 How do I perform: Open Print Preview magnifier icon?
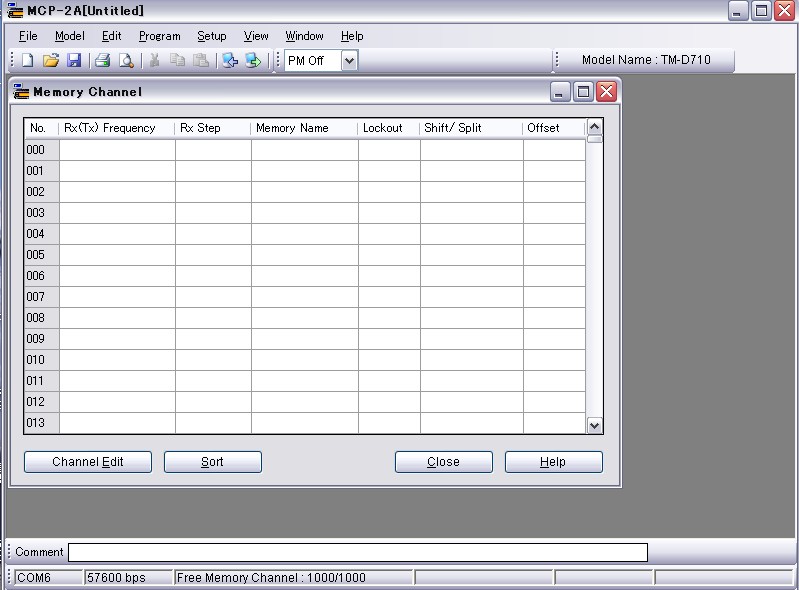(126, 61)
